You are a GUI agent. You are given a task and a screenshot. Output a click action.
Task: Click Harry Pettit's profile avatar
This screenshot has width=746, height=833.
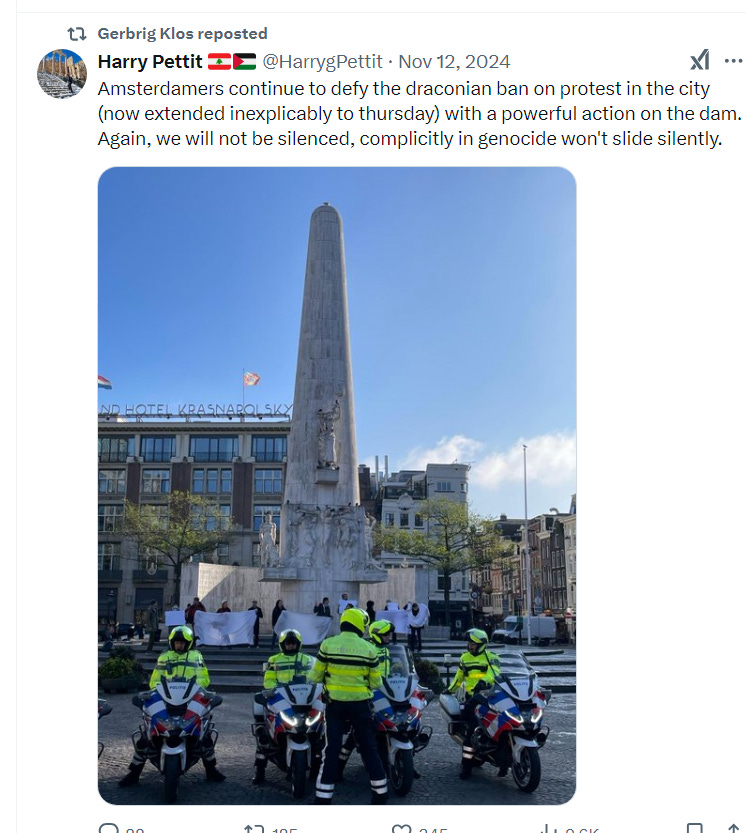pyautogui.click(x=62, y=74)
